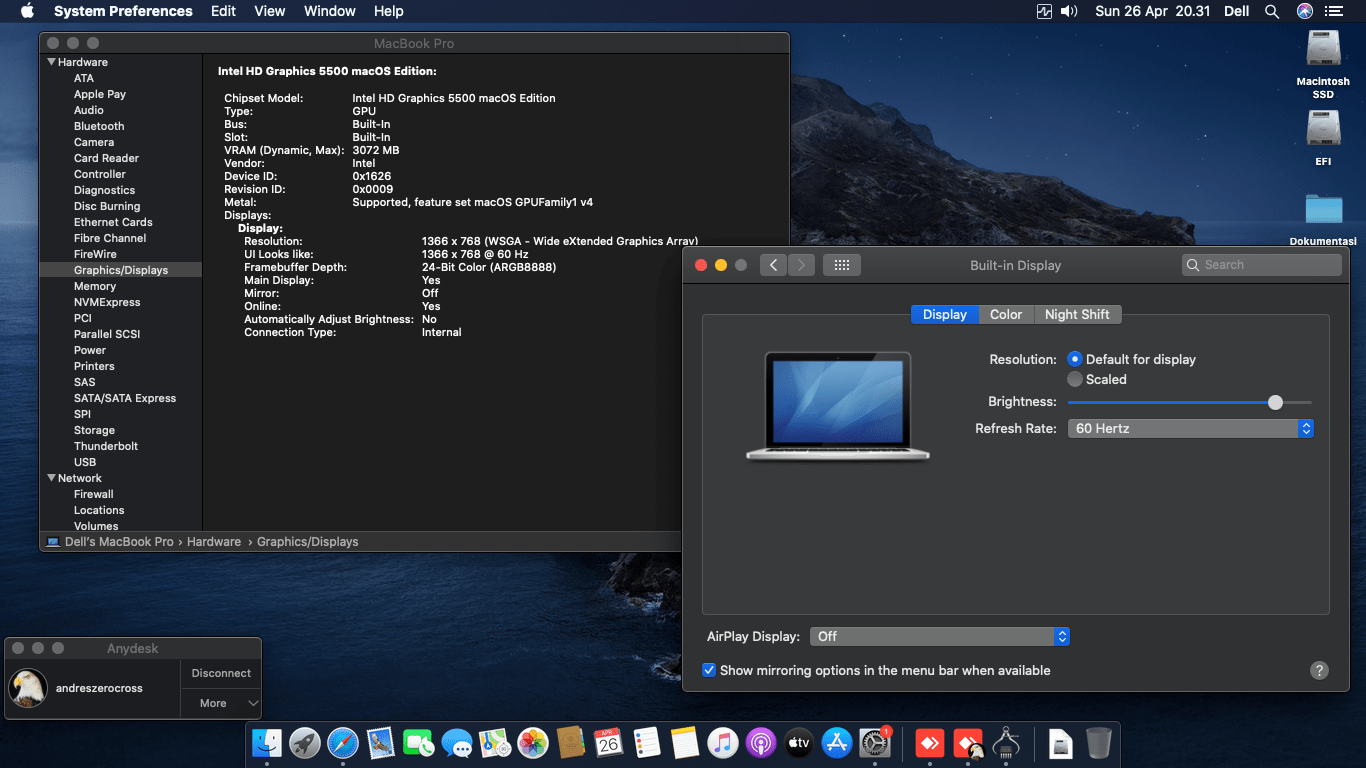Start FaceTime from the Dock
This screenshot has width=1366, height=768.
419,743
